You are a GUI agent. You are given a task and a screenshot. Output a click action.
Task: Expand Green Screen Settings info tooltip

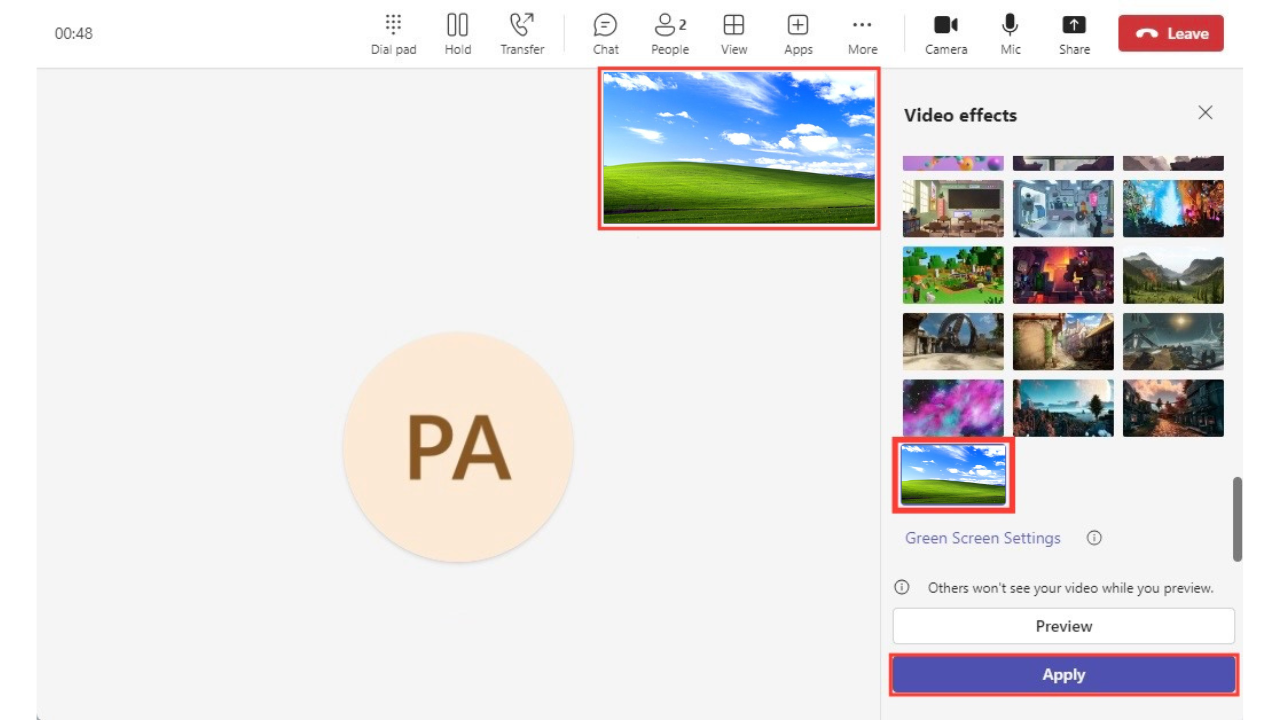(1093, 538)
